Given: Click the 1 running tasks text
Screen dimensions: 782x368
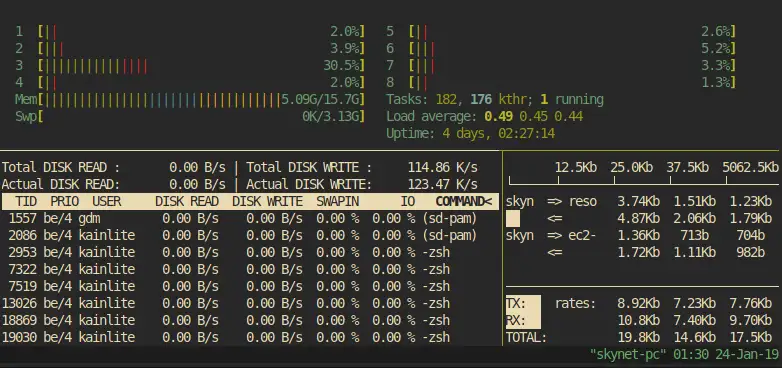Looking at the screenshot, I should click(572, 100).
